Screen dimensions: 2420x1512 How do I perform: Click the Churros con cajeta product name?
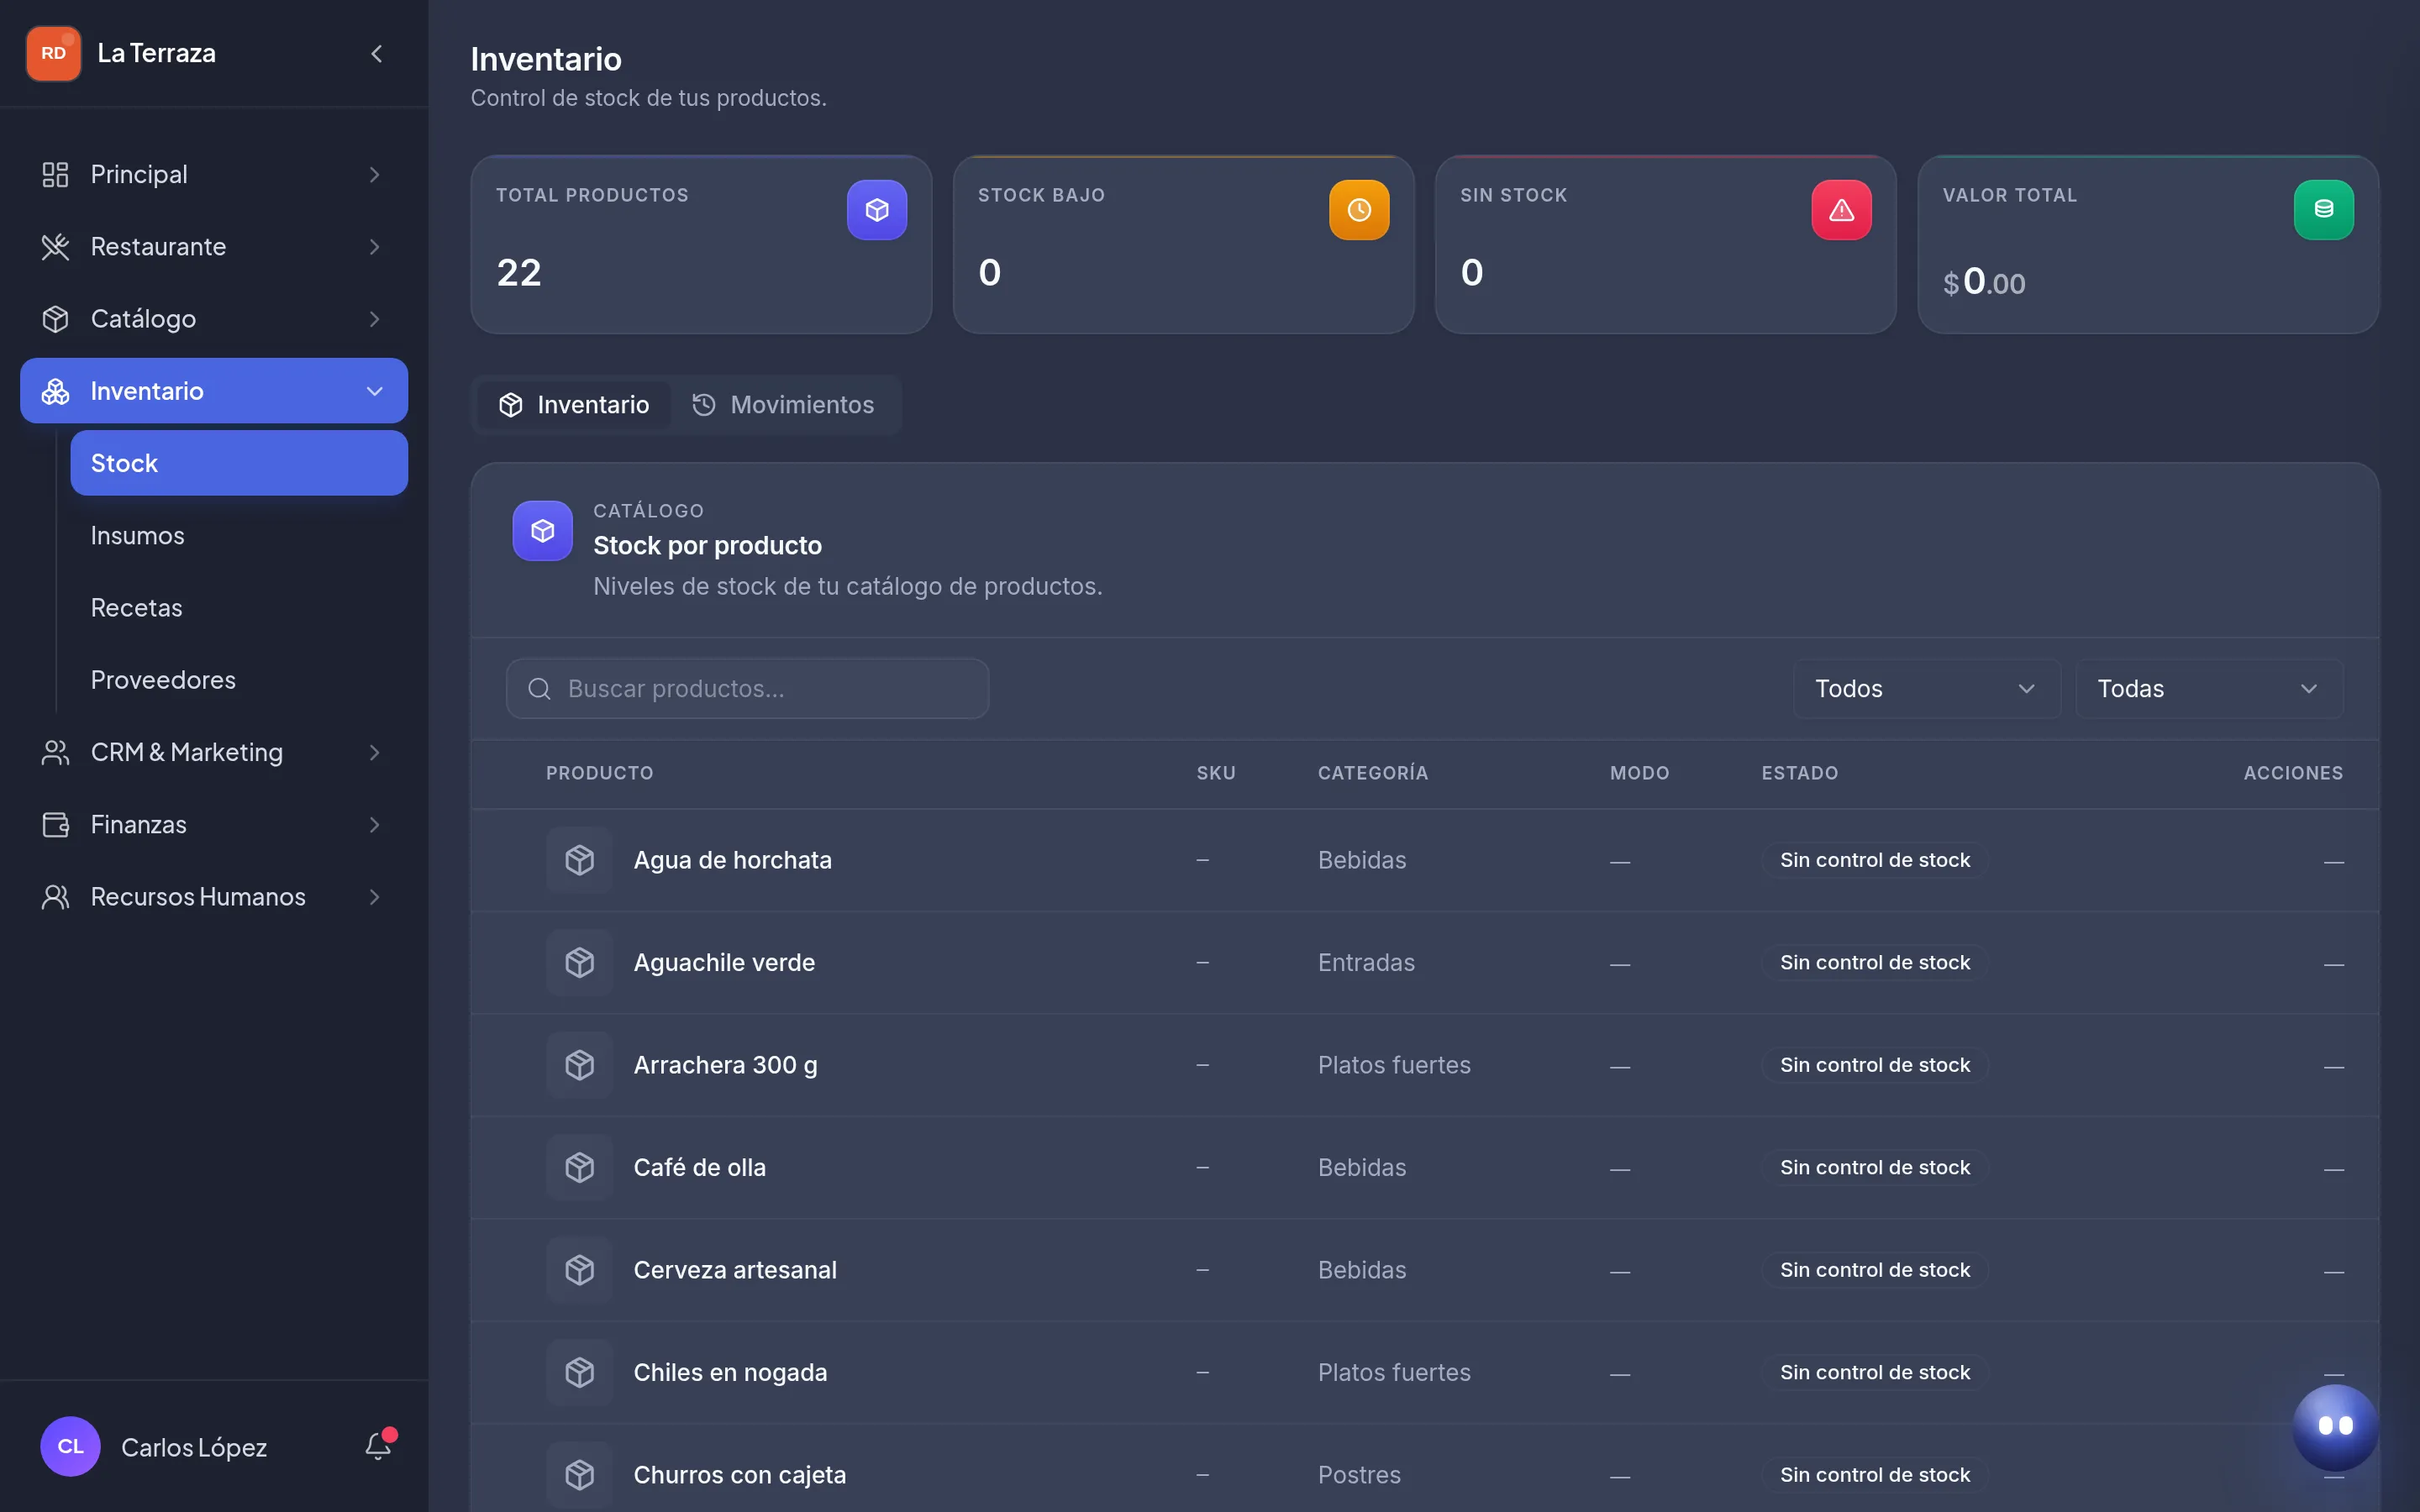(740, 1474)
